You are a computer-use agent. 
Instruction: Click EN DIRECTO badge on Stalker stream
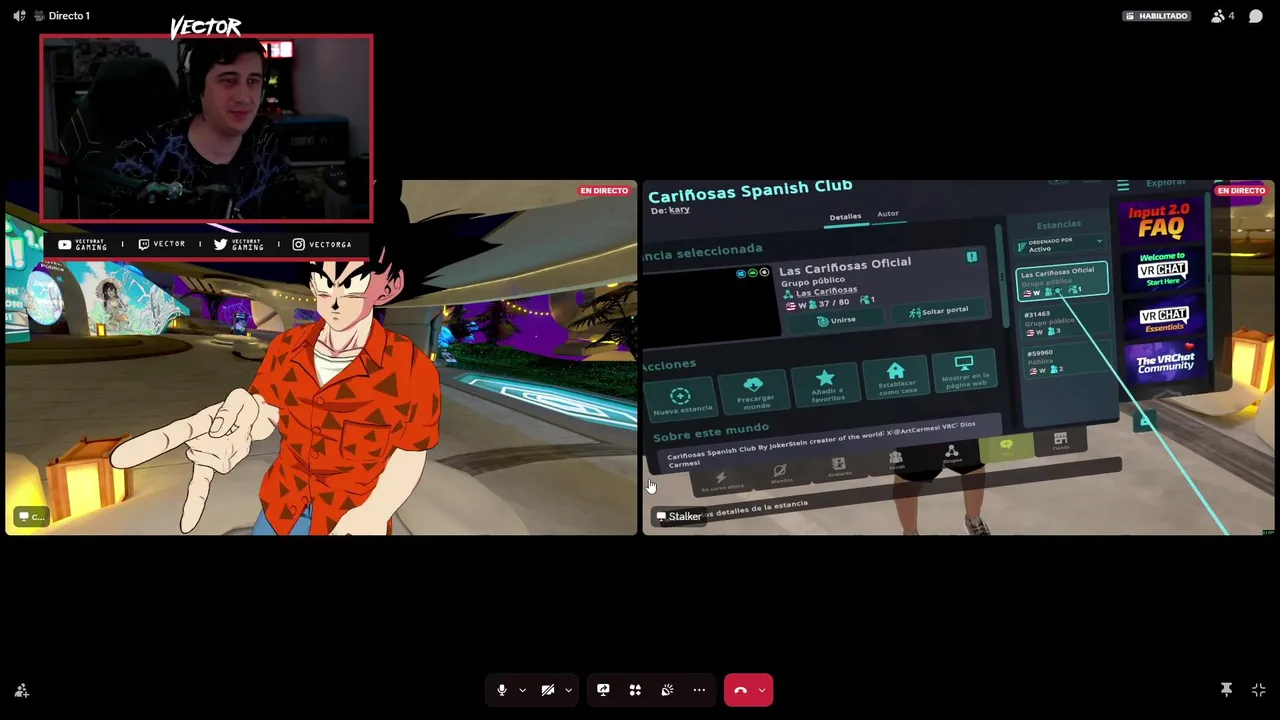[x=1241, y=190]
